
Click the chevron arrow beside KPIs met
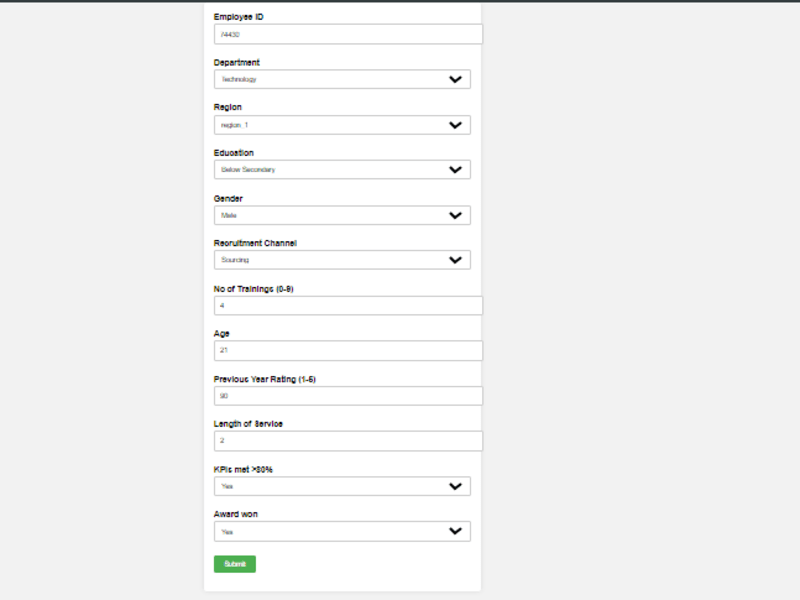(455, 486)
